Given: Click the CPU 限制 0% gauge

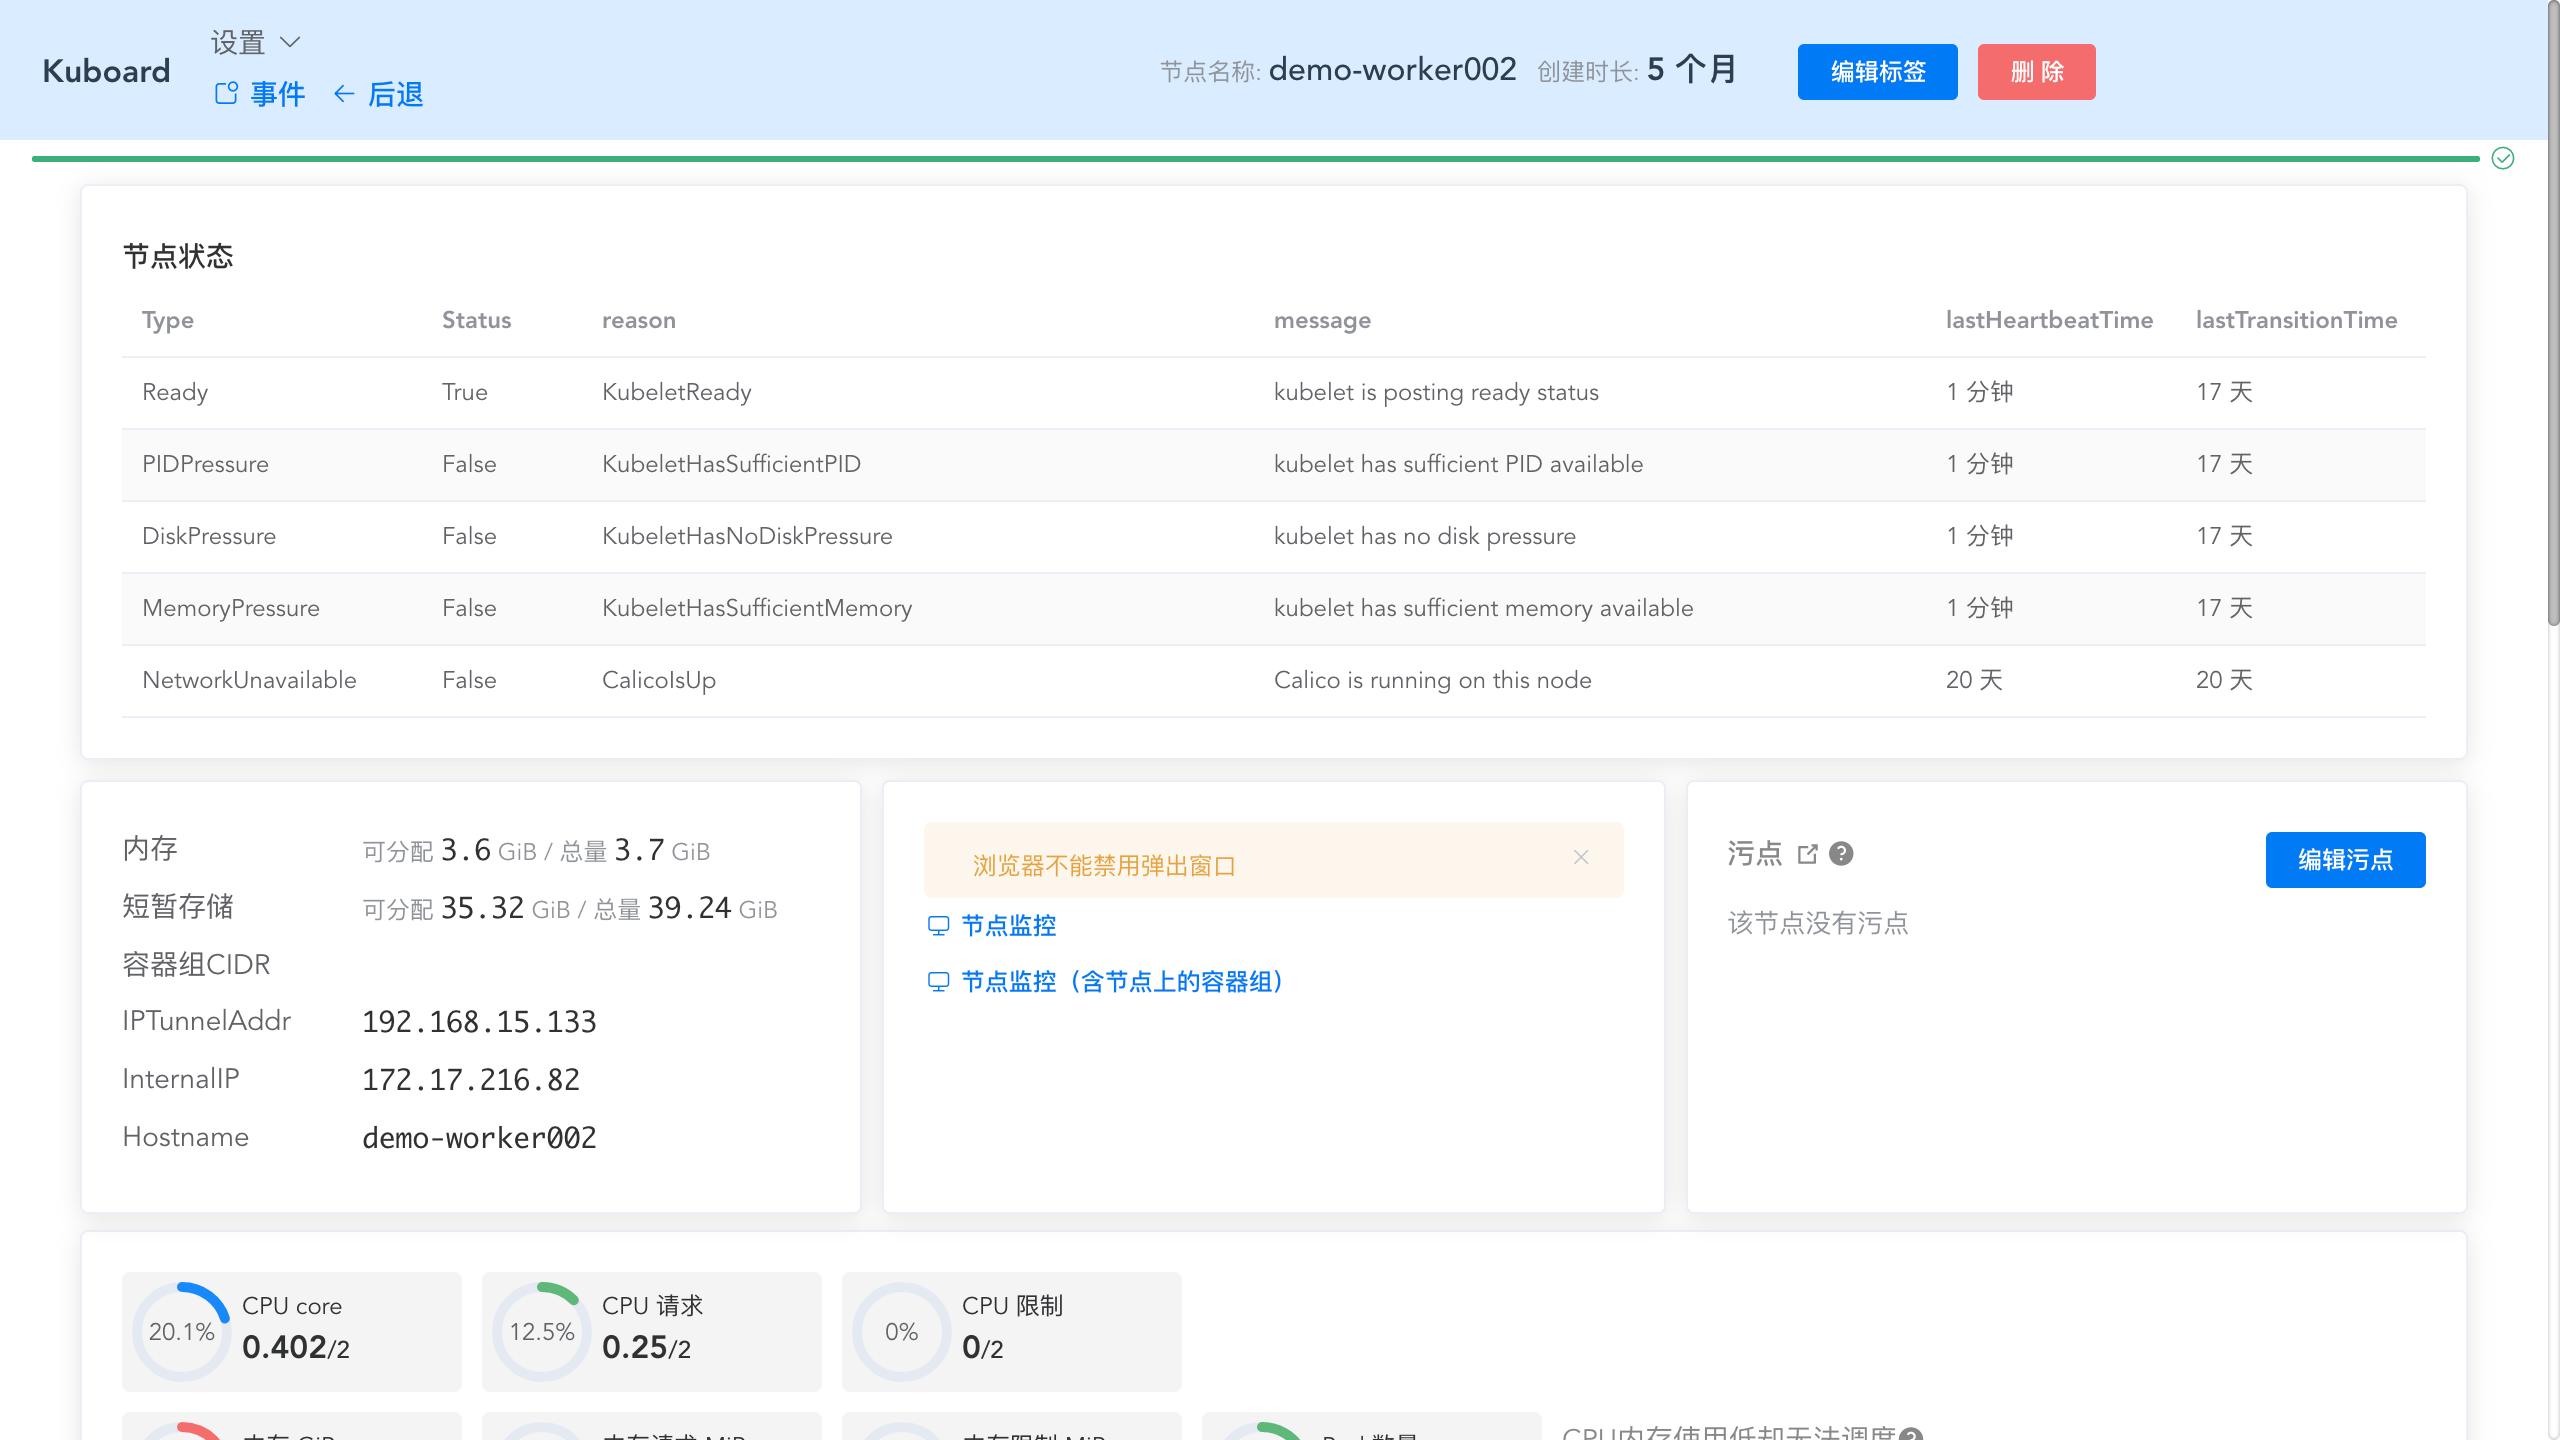Looking at the screenshot, I should coord(901,1332).
